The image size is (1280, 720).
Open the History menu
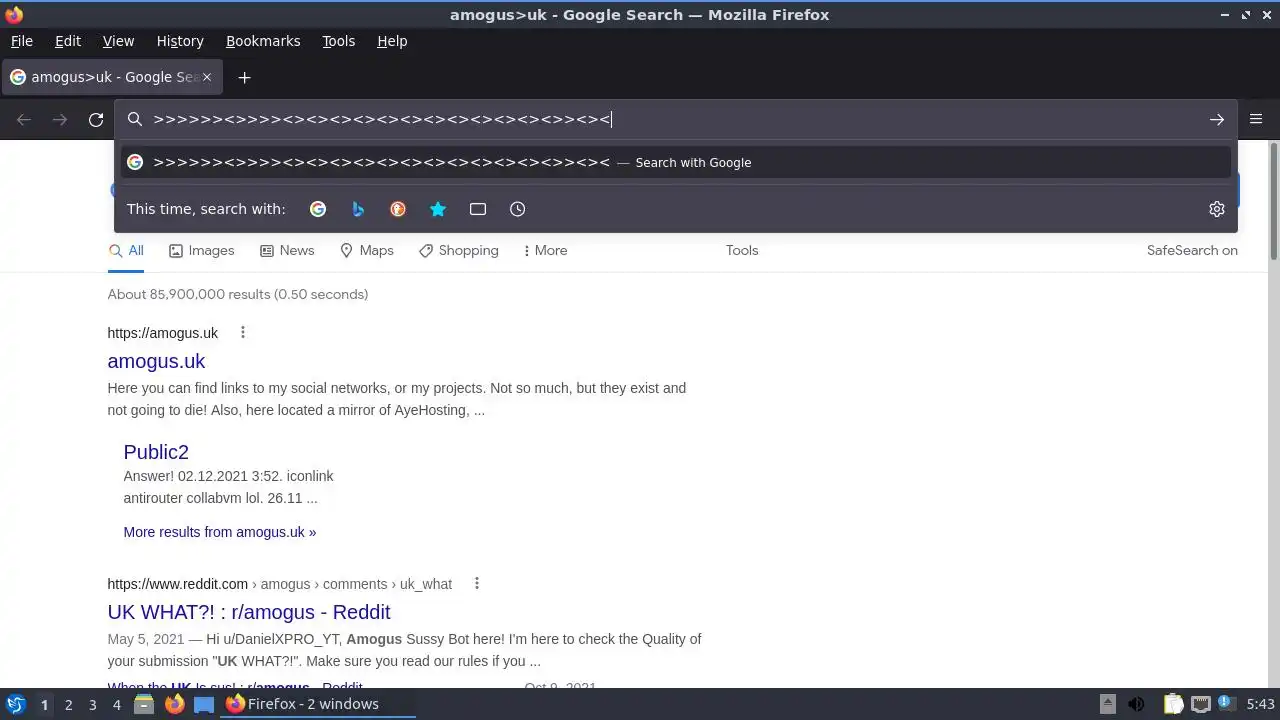[x=180, y=41]
